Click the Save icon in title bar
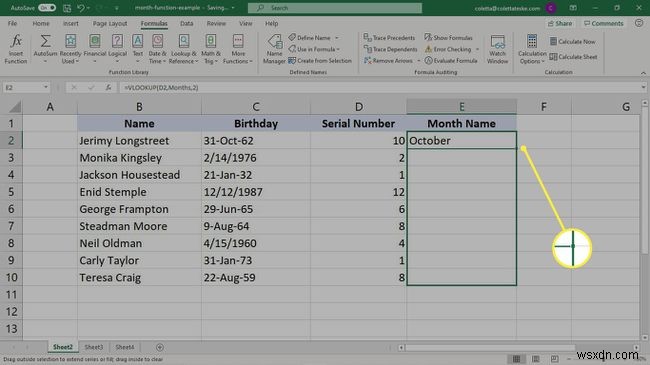The height and width of the screenshot is (365, 650). point(67,8)
